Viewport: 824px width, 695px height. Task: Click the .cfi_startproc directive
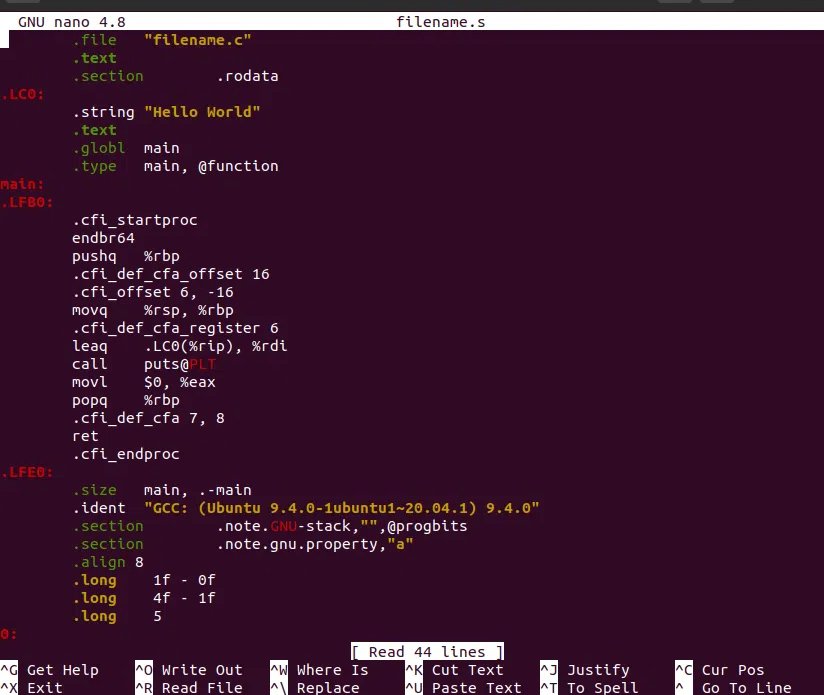coord(135,220)
